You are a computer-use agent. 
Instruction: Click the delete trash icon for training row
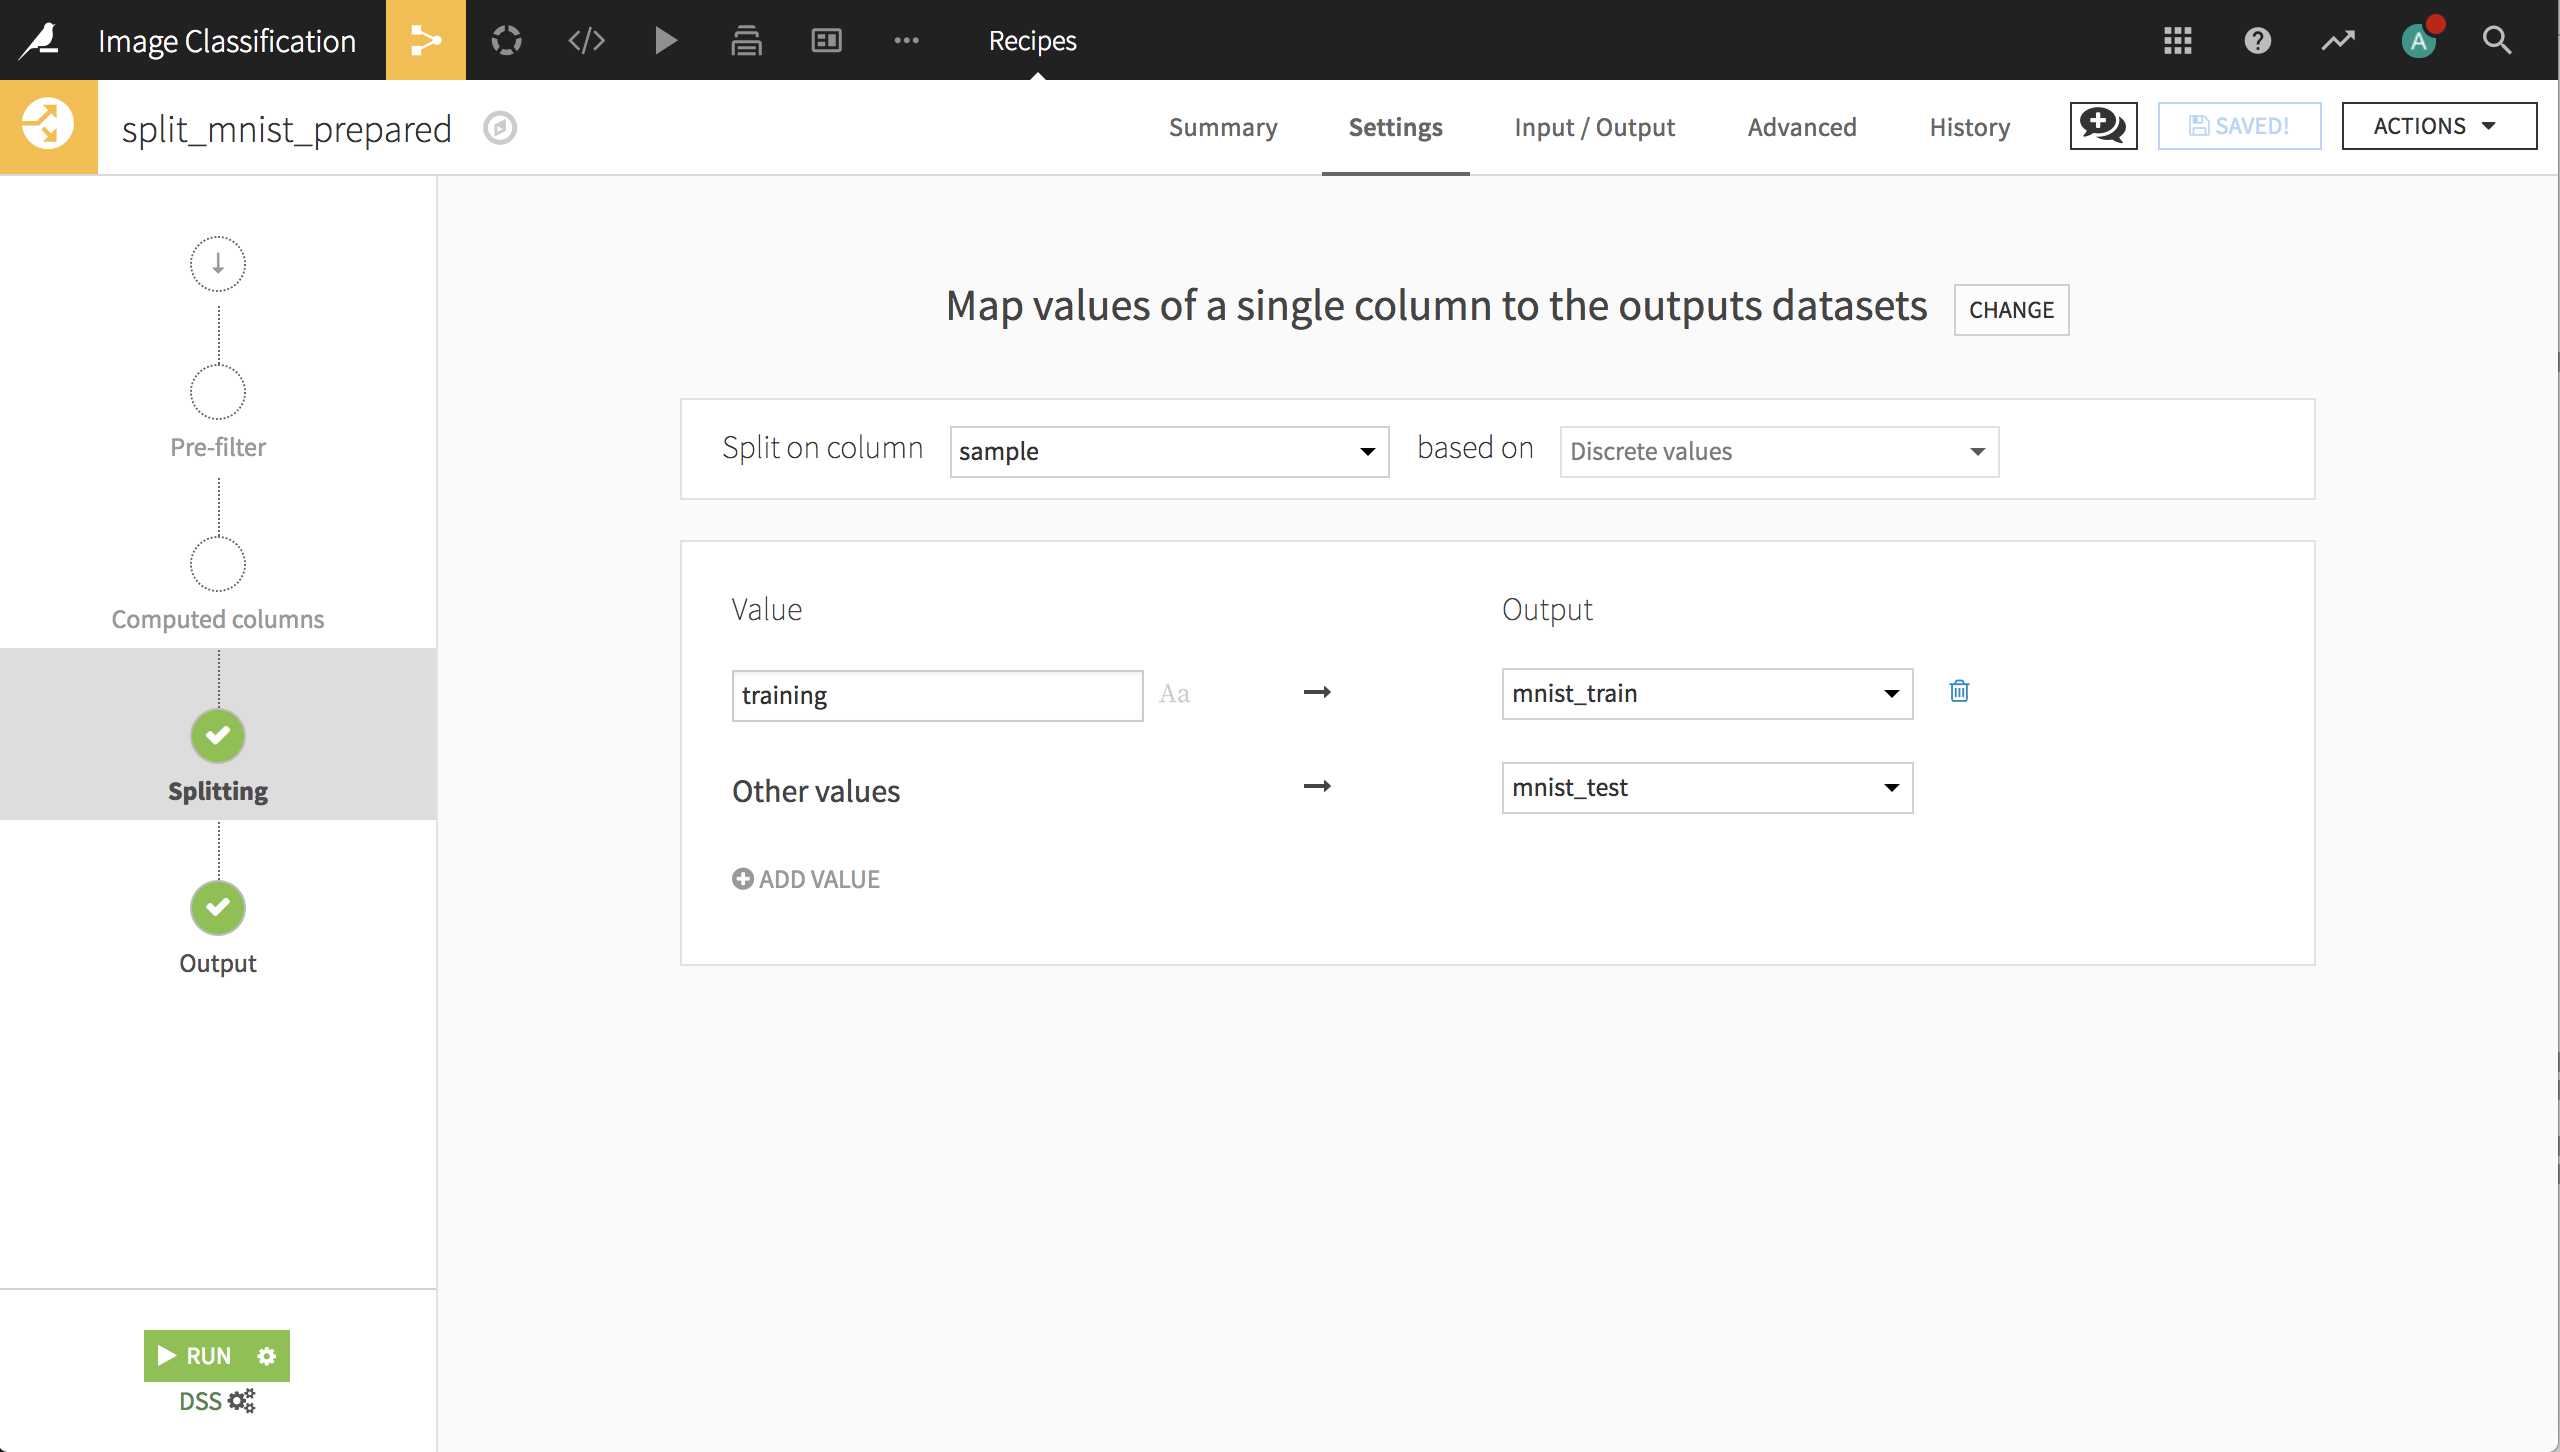click(1957, 693)
